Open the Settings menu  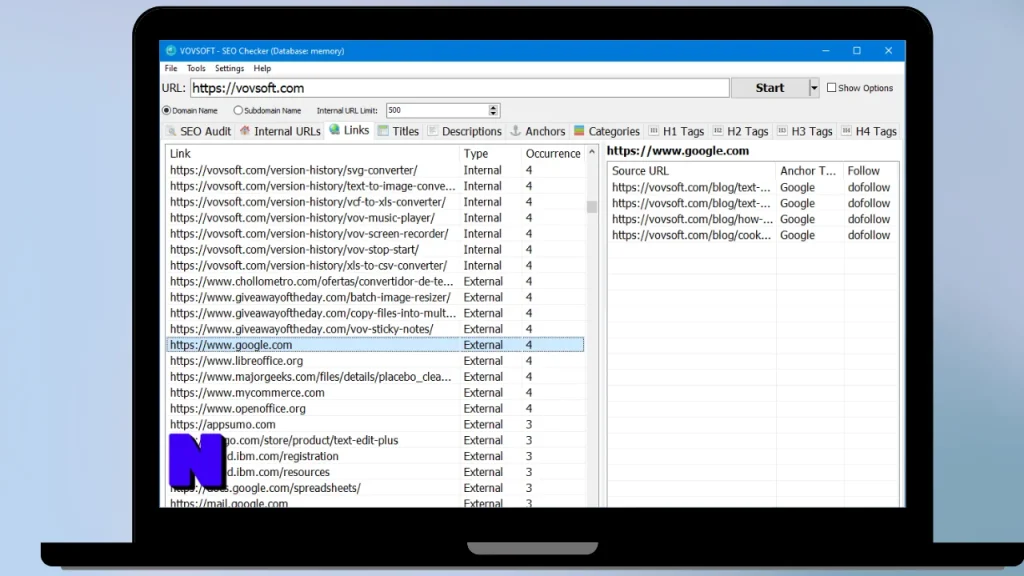coord(229,68)
